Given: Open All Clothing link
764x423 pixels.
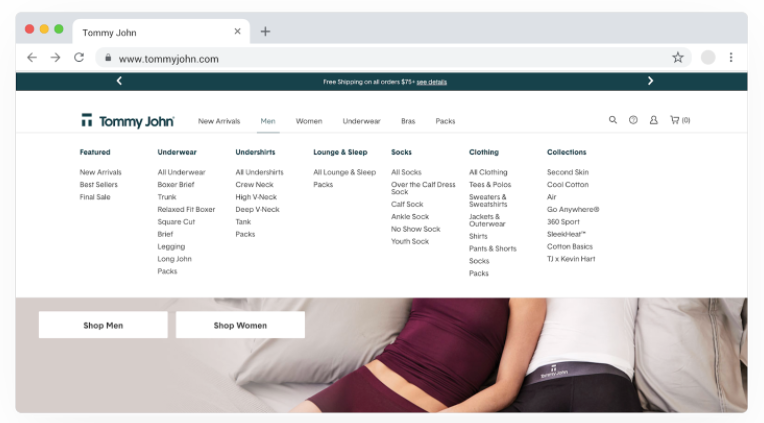Looking at the screenshot, I should coord(488,172).
